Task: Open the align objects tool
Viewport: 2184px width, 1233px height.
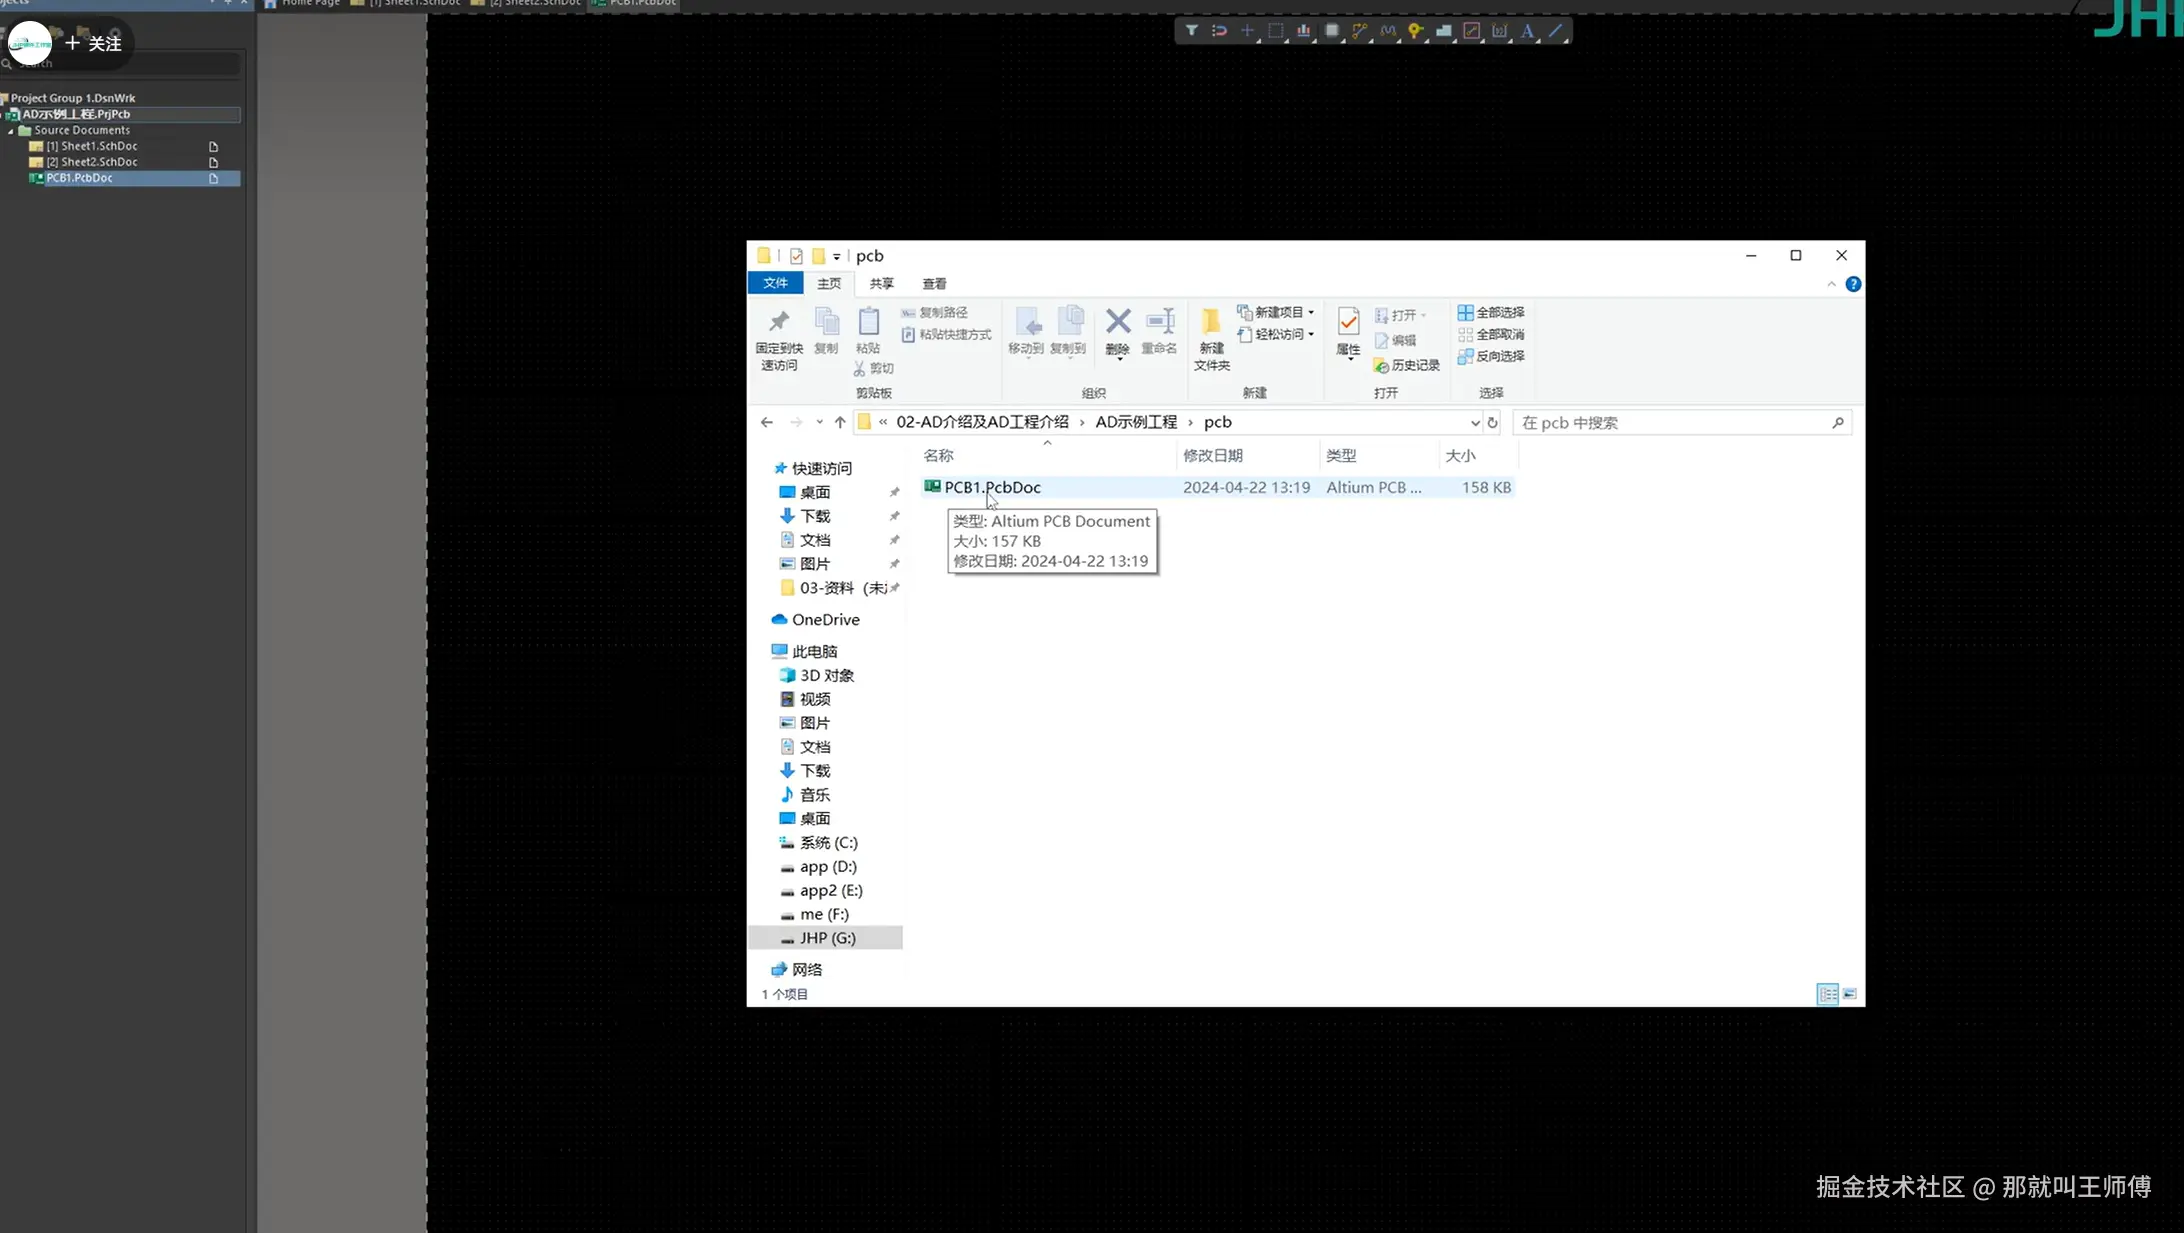Action: 1303,31
